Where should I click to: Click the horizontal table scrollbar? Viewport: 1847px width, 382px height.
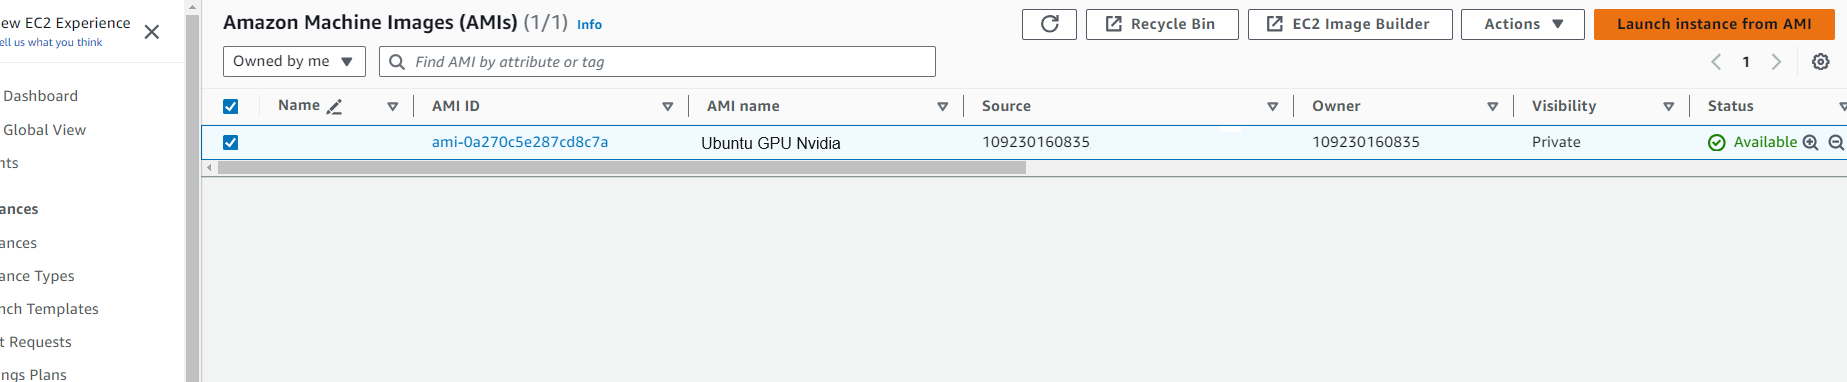(622, 168)
